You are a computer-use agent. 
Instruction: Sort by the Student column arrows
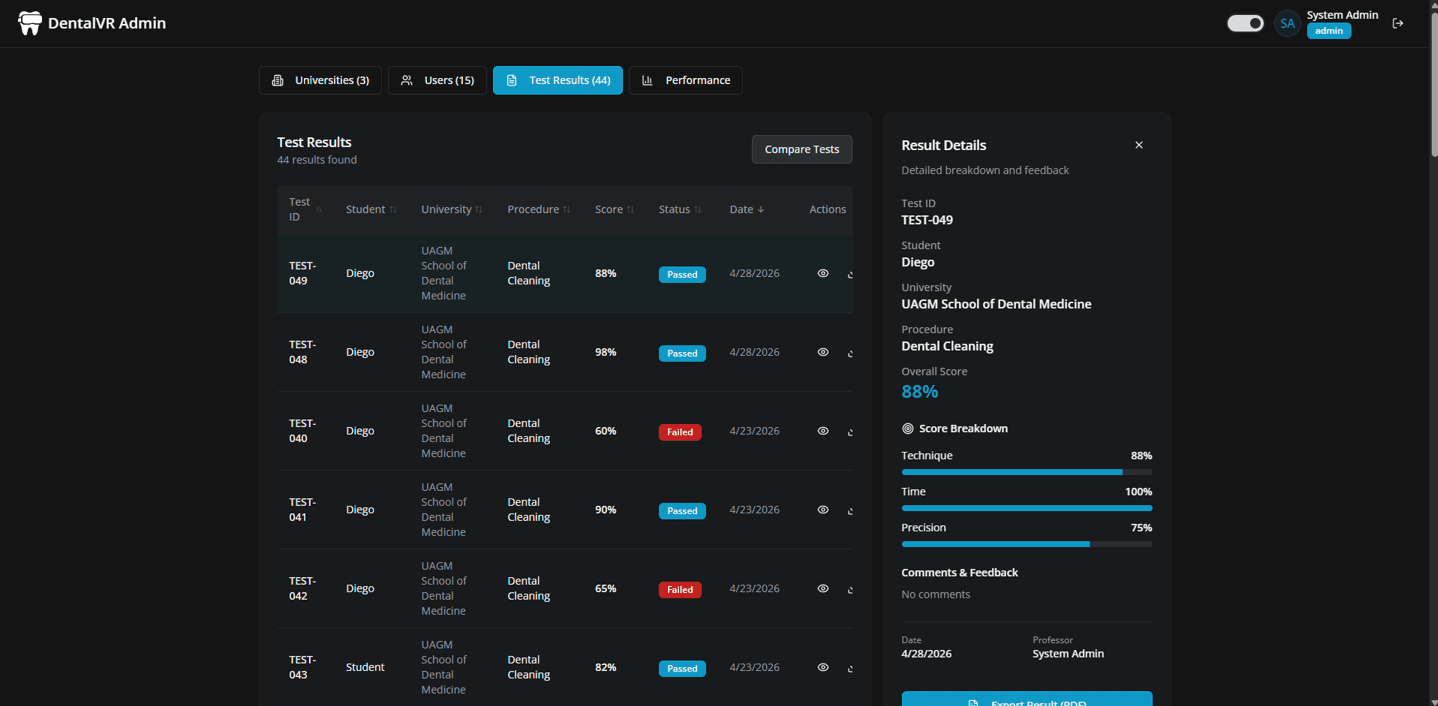[393, 210]
